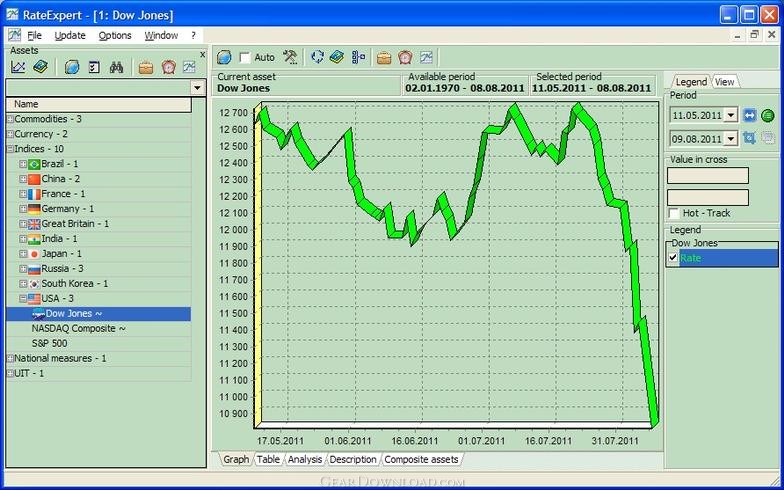The height and width of the screenshot is (490, 784).
Task: Open the File menu
Action: (34, 36)
